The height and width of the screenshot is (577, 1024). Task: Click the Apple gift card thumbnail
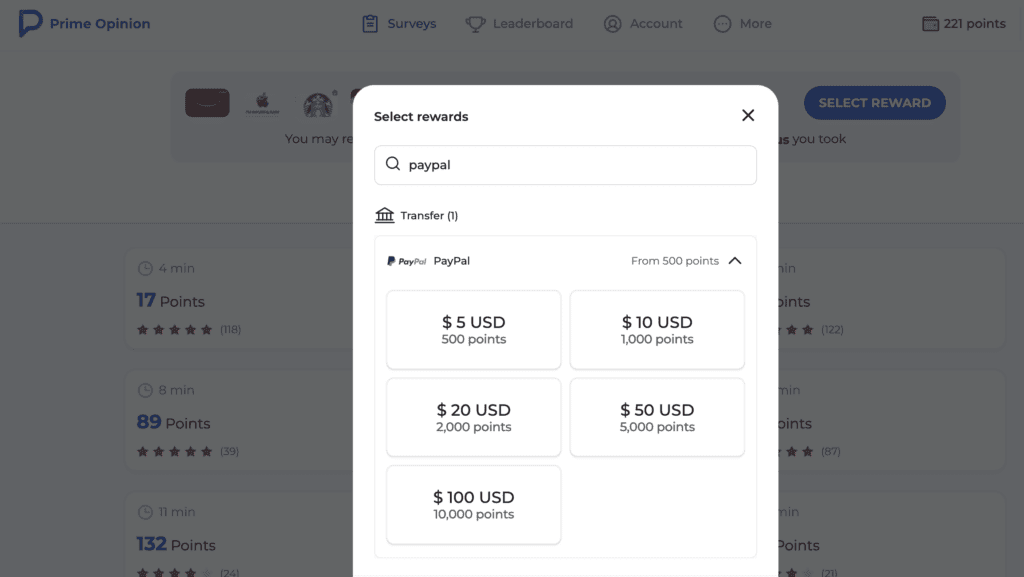coord(263,103)
